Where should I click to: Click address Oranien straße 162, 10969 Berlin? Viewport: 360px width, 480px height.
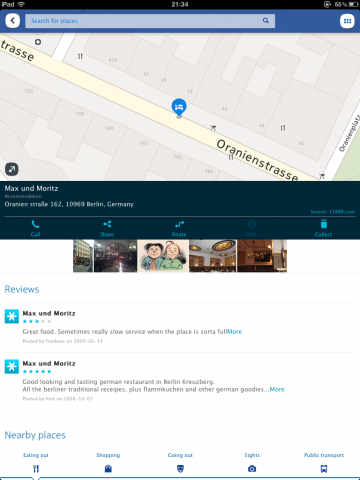[69, 204]
